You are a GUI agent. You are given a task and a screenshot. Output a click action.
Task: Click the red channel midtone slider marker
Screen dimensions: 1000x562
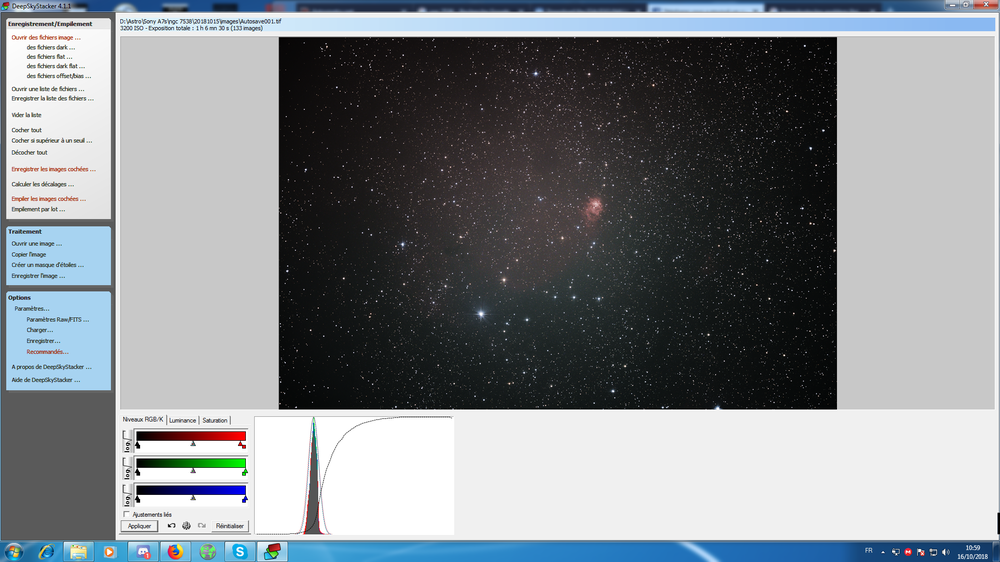pos(193,443)
